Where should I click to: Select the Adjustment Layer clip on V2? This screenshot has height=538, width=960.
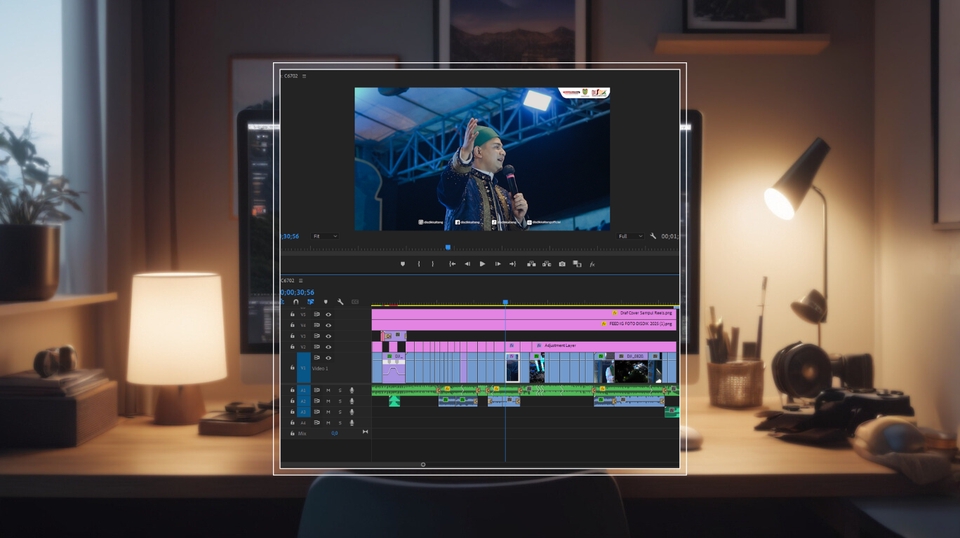click(x=604, y=346)
